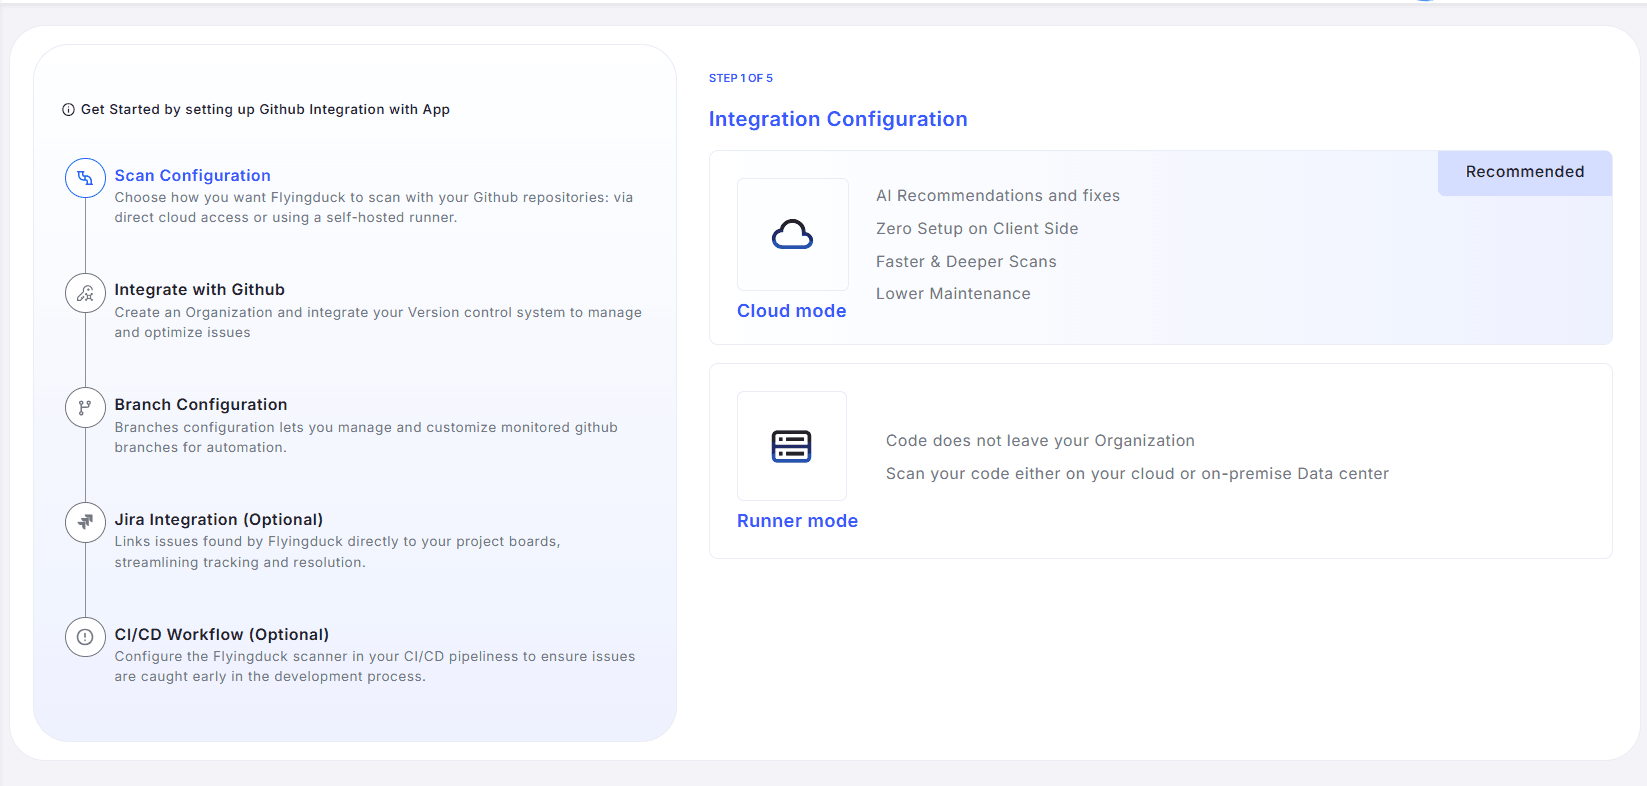Click the Scan Configuration step icon
Image resolution: width=1647 pixels, height=786 pixels.
click(85, 178)
